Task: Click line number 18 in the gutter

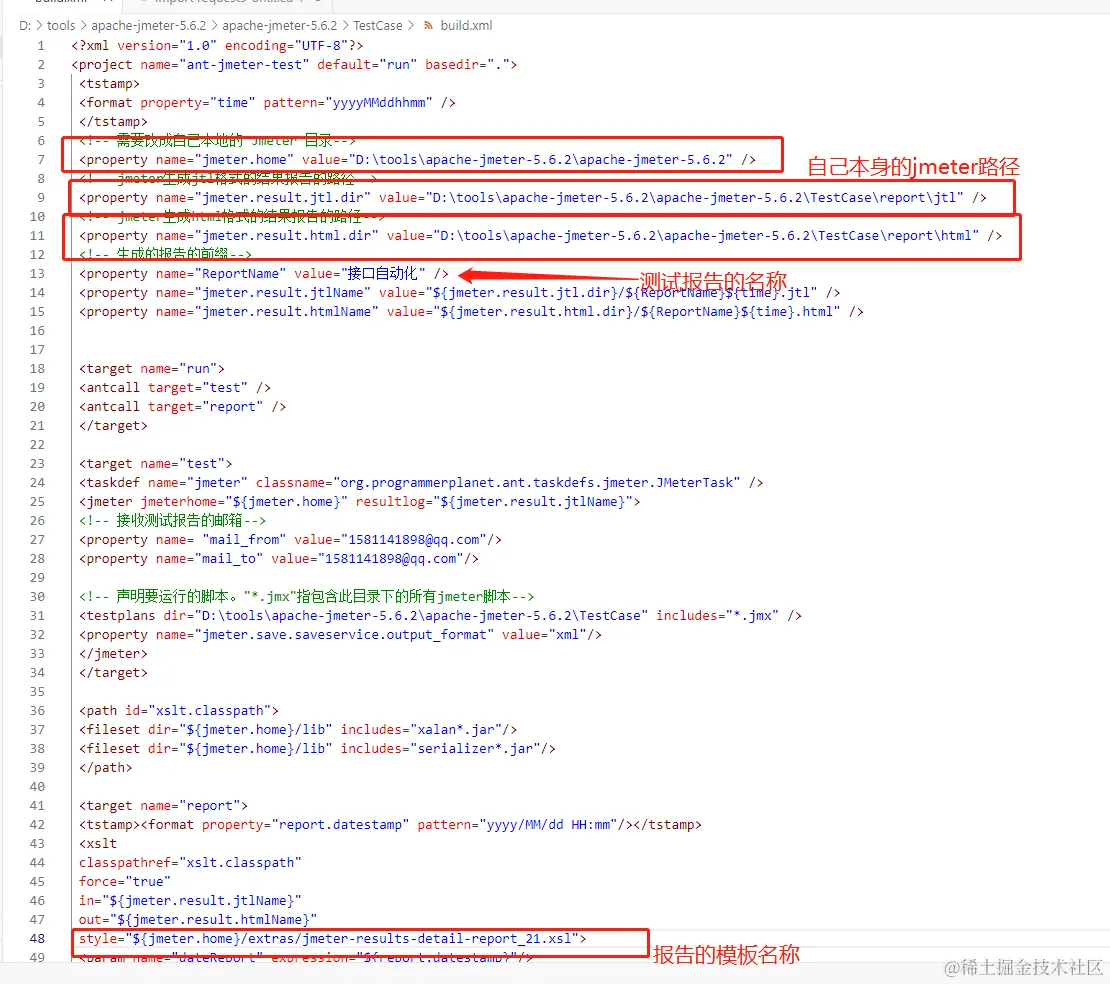Action: [x=37, y=369]
